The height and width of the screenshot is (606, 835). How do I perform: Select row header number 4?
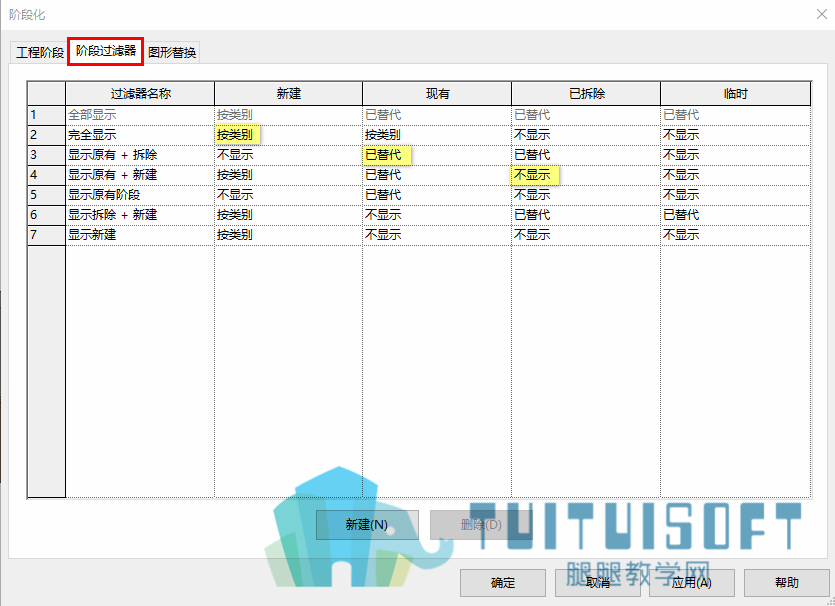[x=46, y=175]
